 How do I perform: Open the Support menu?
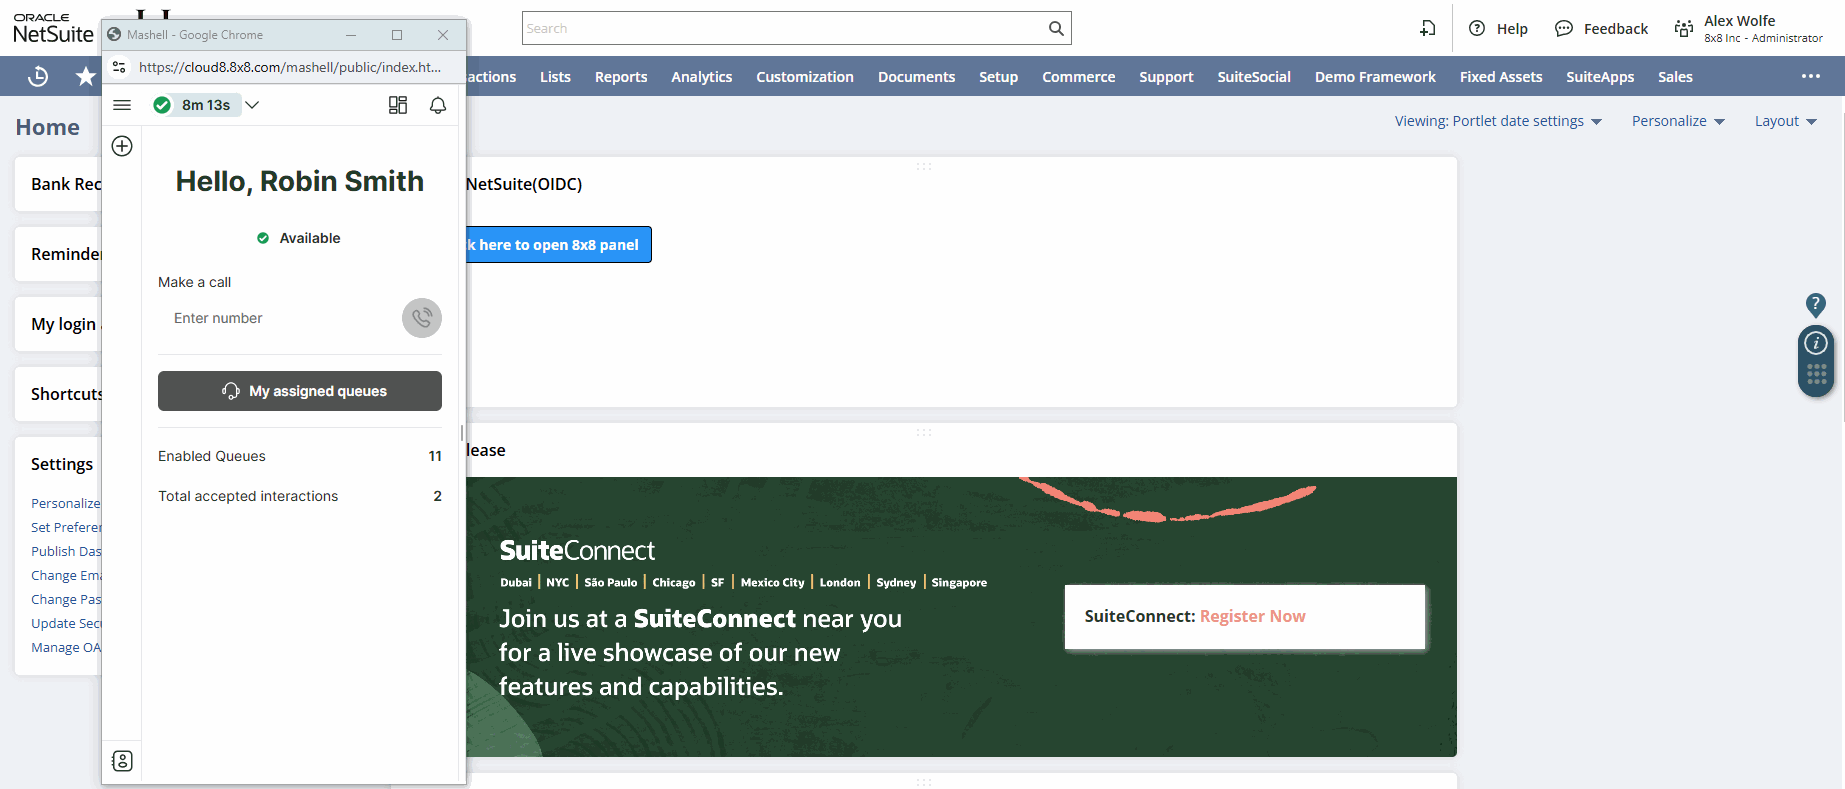click(1166, 77)
